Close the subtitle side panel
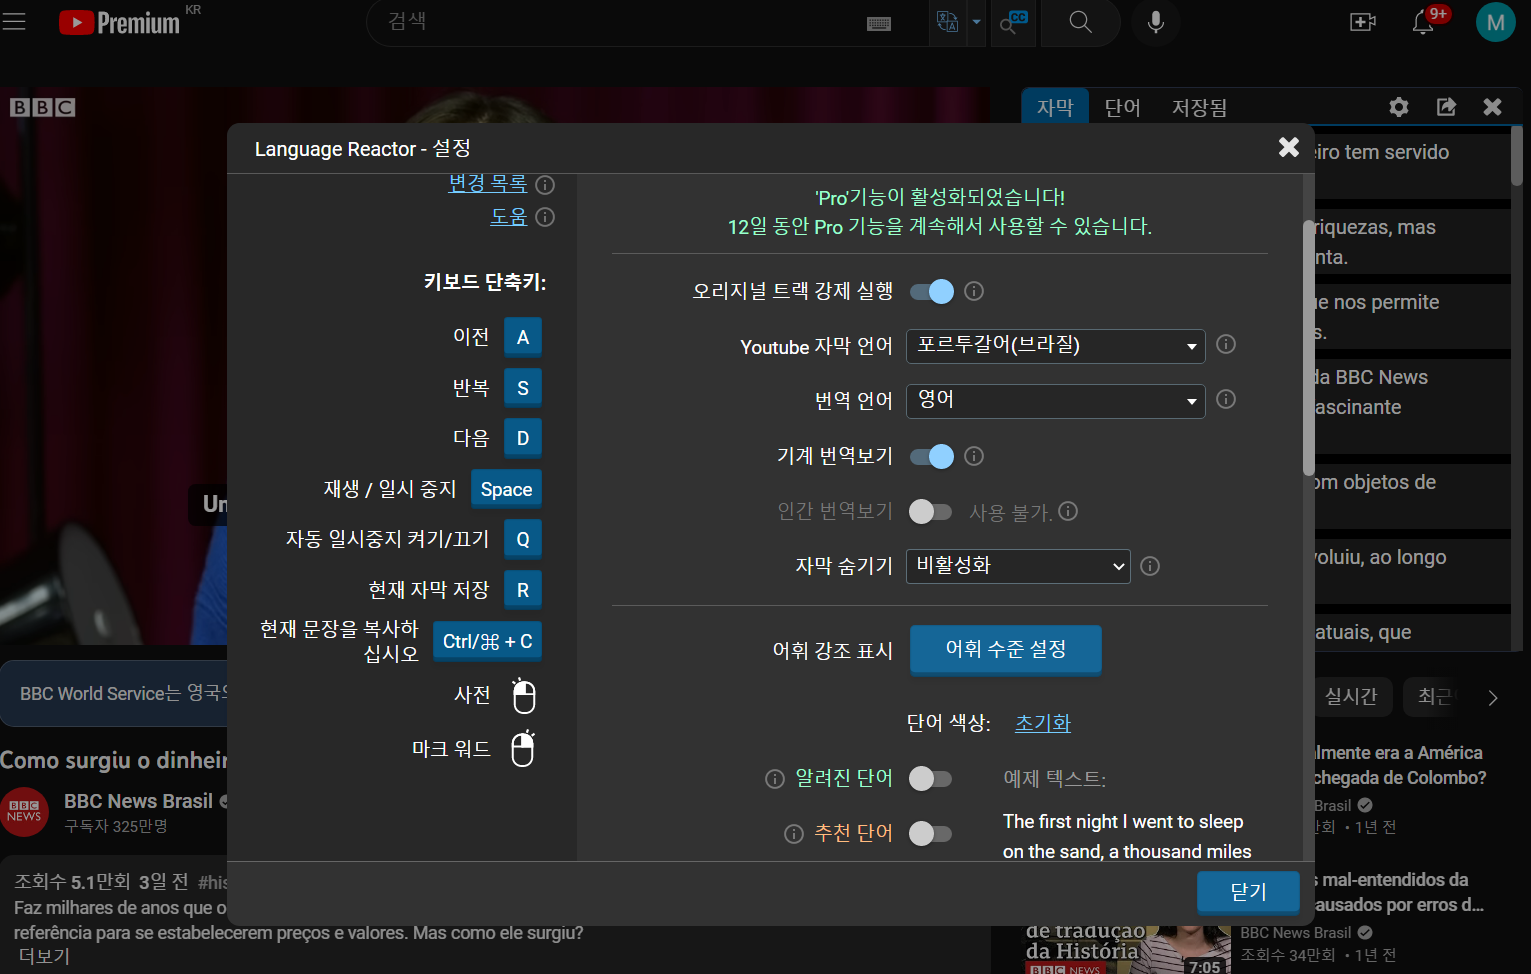Viewport: 1531px width, 974px height. pyautogui.click(x=1492, y=106)
